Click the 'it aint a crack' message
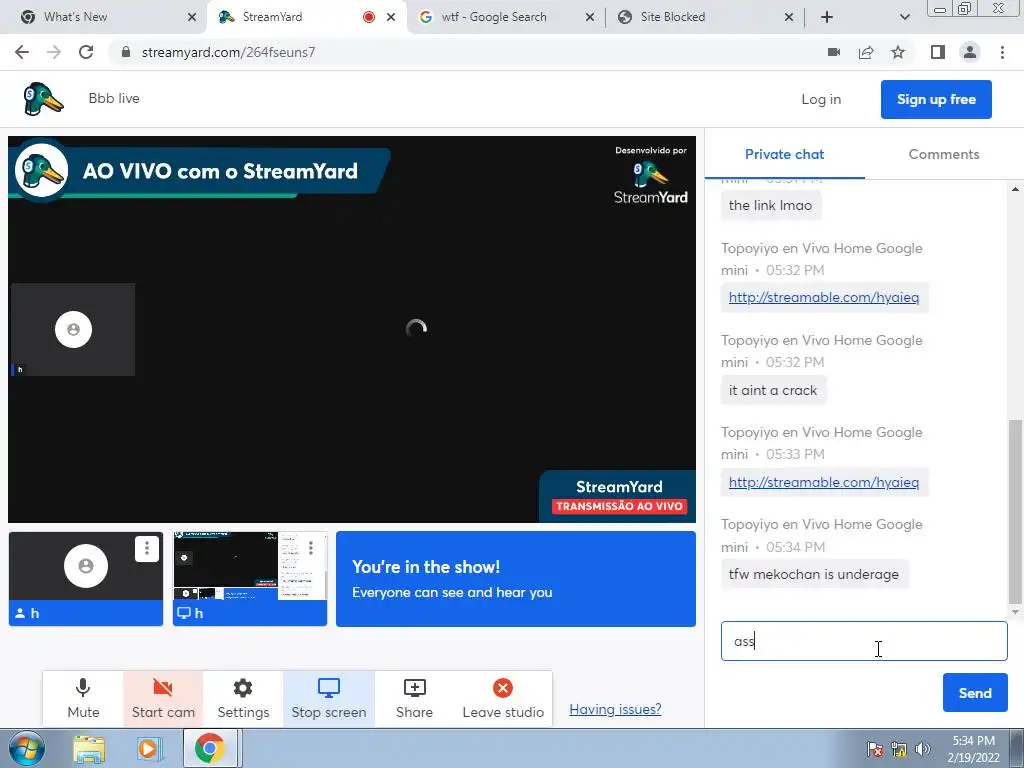Viewport: 1024px width, 768px height. point(773,390)
